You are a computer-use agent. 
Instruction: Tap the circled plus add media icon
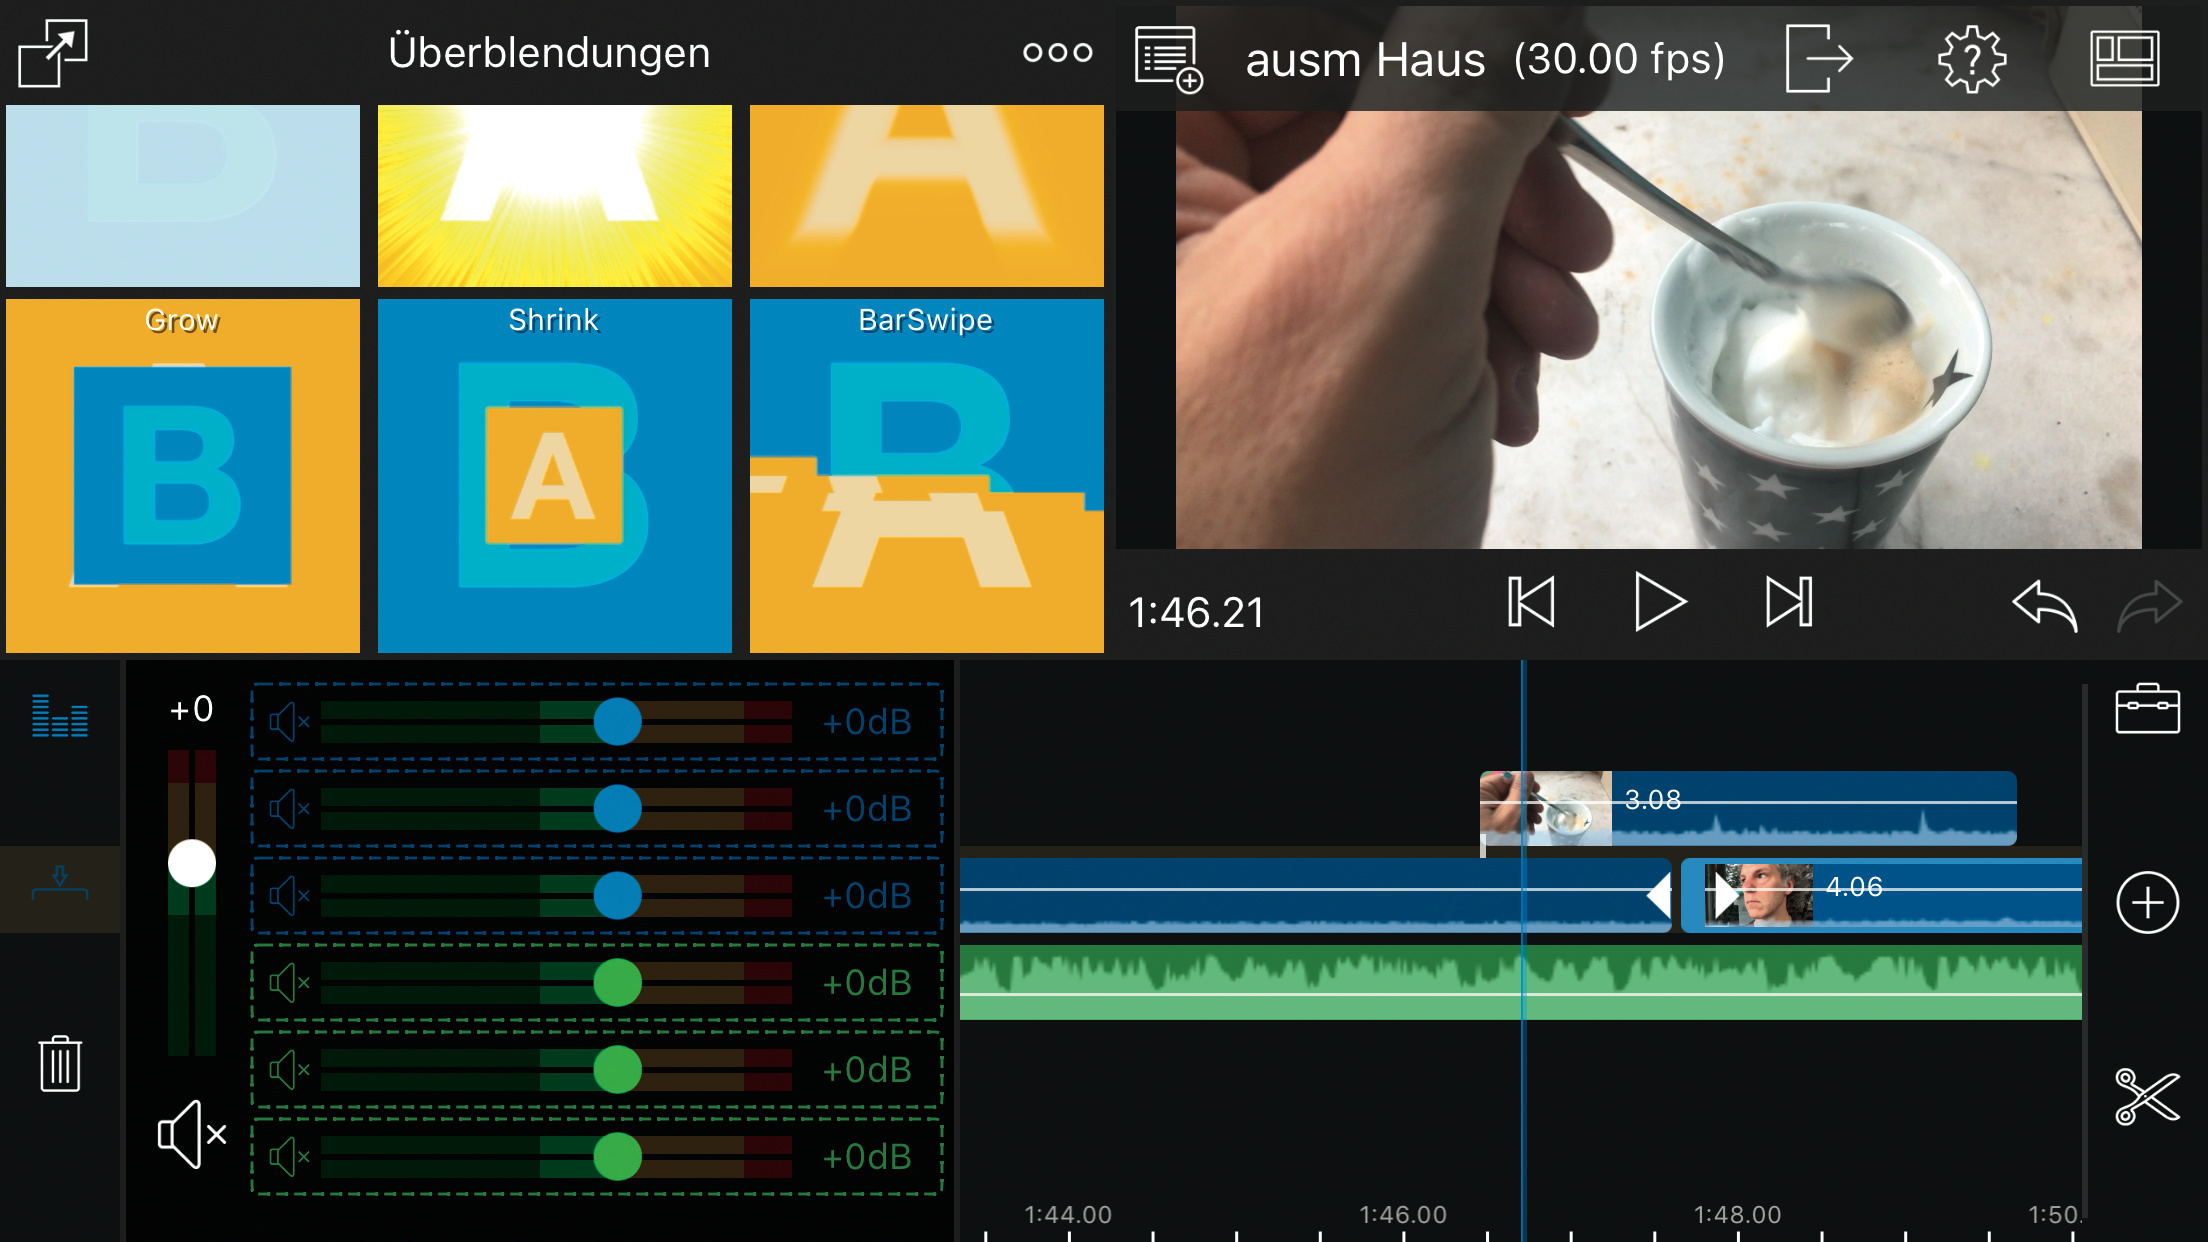tap(2146, 902)
